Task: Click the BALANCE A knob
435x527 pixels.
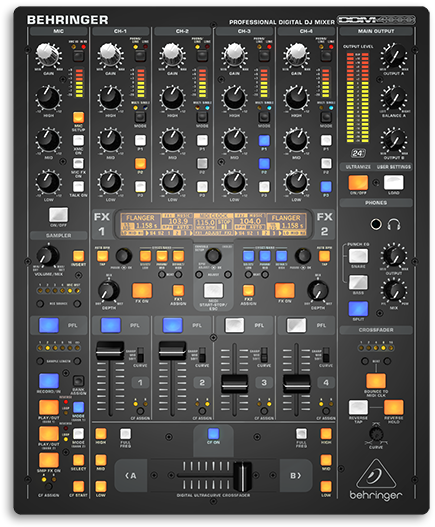Action: tap(393, 97)
